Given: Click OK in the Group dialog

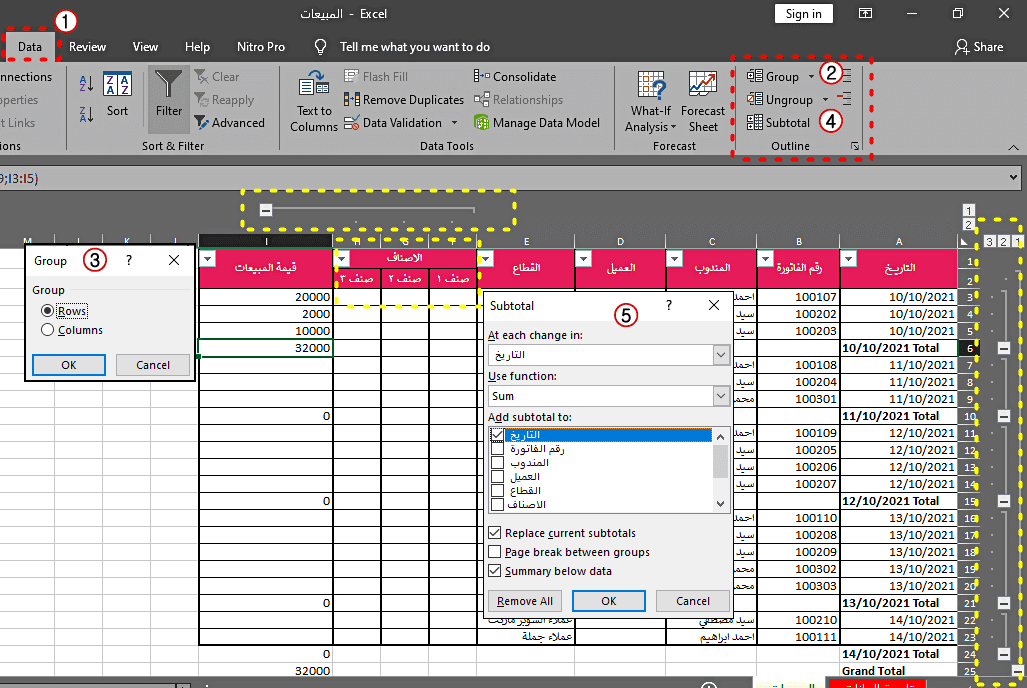Looking at the screenshot, I should [69, 365].
